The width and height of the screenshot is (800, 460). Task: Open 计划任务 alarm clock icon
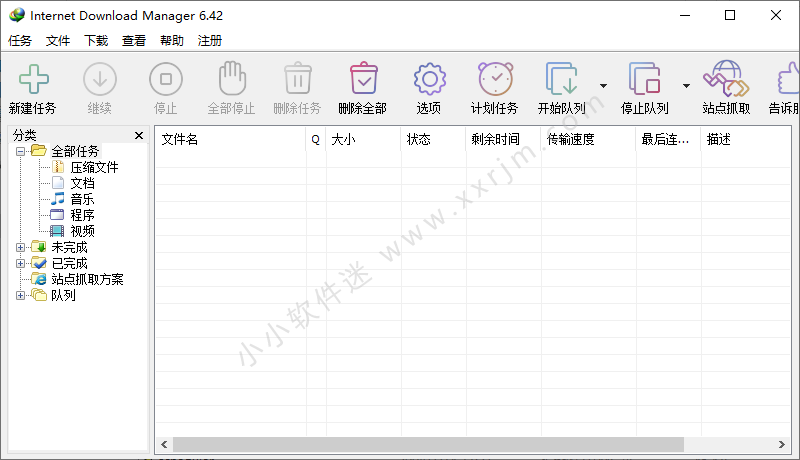pyautogui.click(x=495, y=79)
